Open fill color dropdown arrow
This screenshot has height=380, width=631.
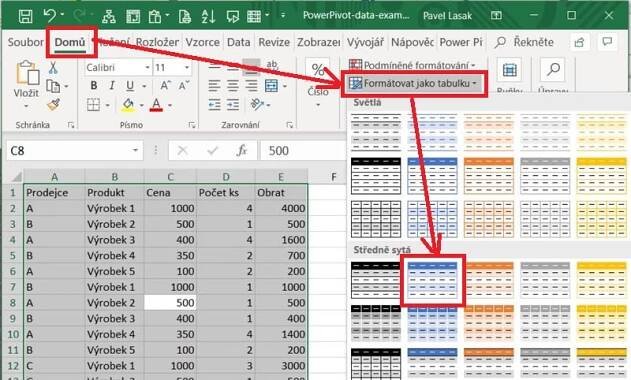[x=141, y=105]
